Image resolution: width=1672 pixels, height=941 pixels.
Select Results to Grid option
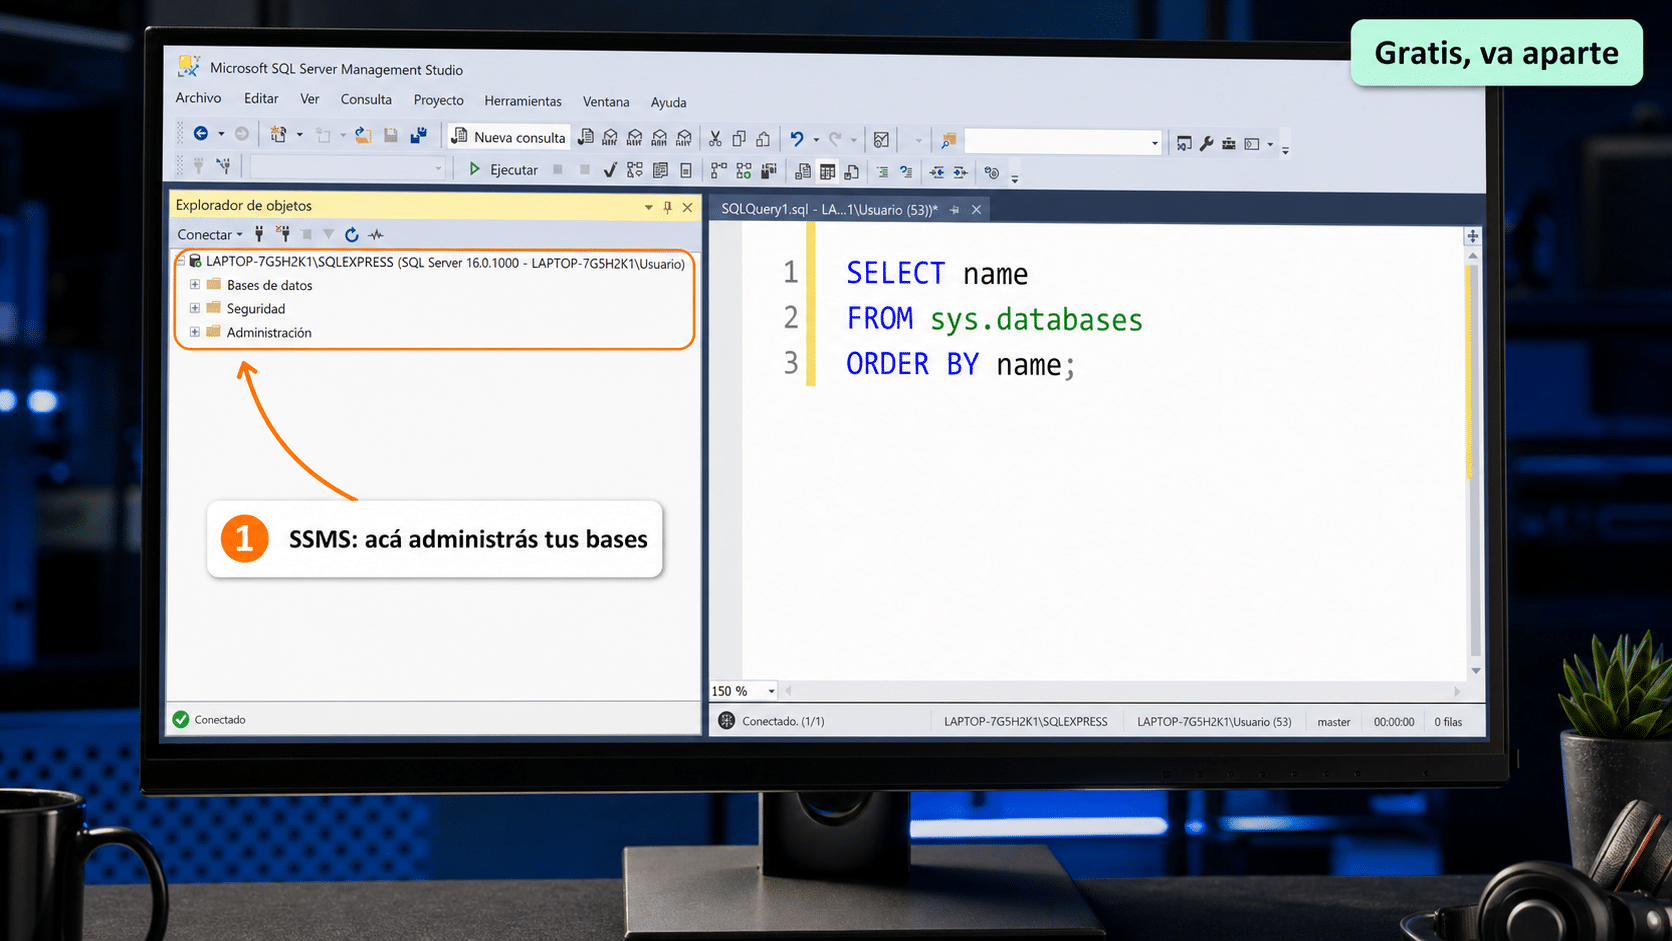tap(827, 172)
